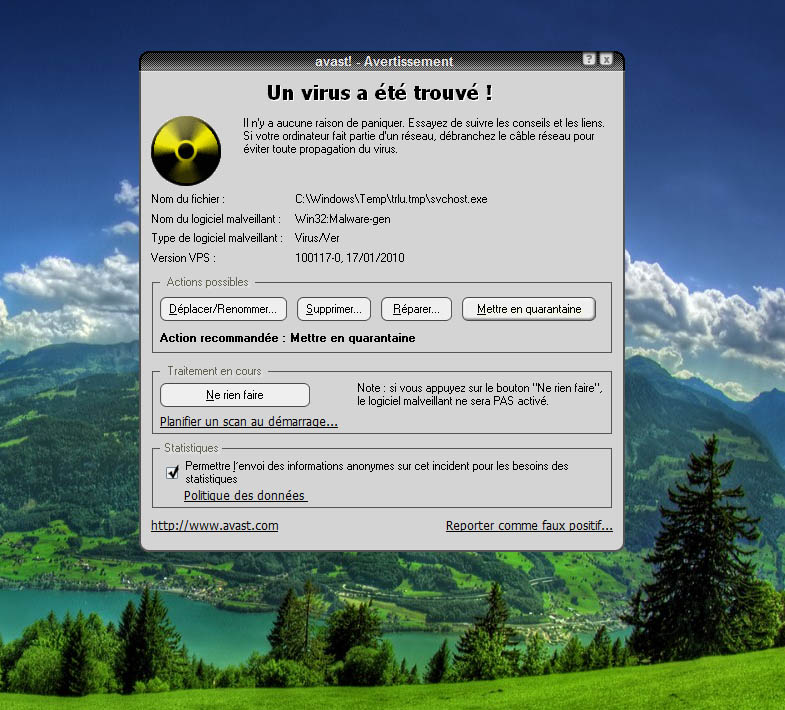Click the help question mark icon in title bar
The image size is (785, 710).
[589, 59]
